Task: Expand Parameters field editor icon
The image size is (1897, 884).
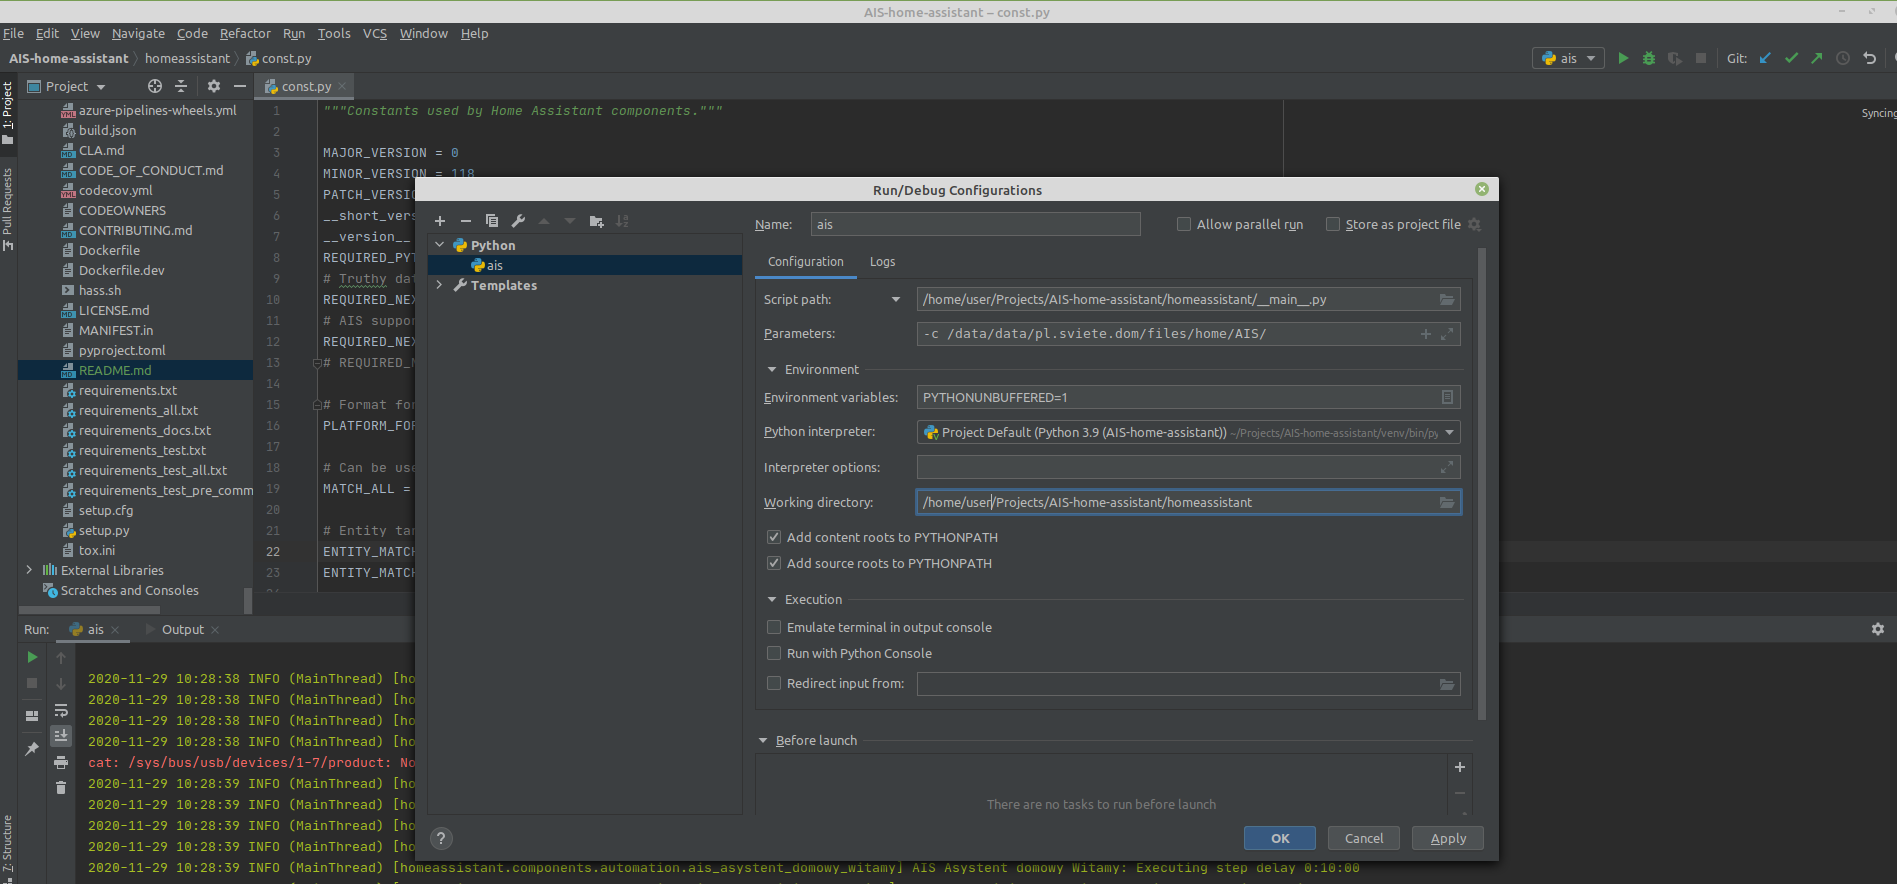Action: [1447, 334]
